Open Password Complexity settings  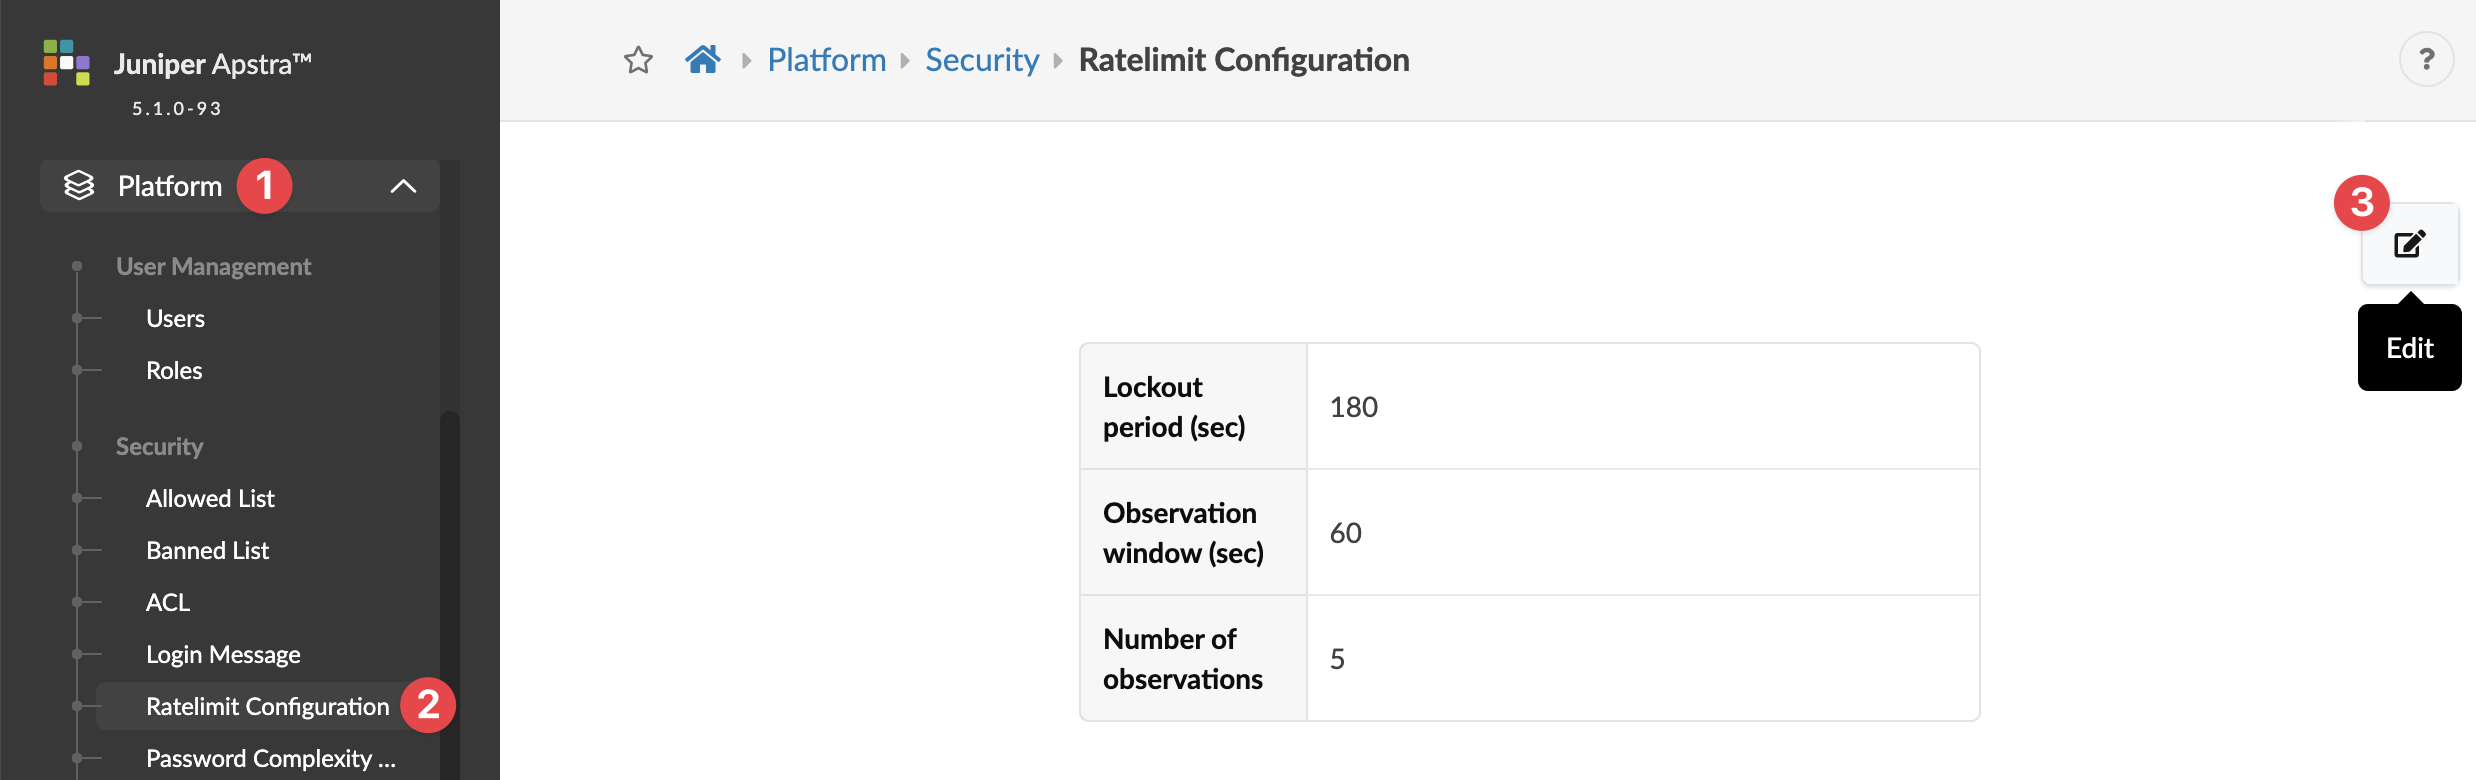270,758
